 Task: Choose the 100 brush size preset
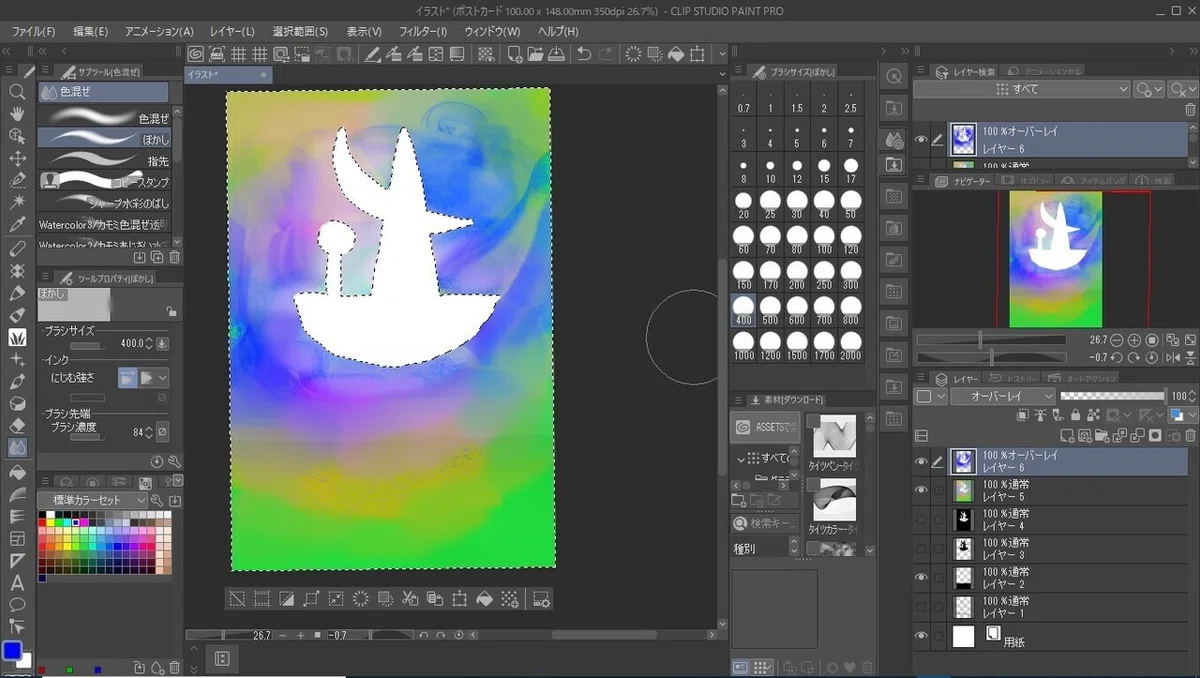click(x=824, y=240)
